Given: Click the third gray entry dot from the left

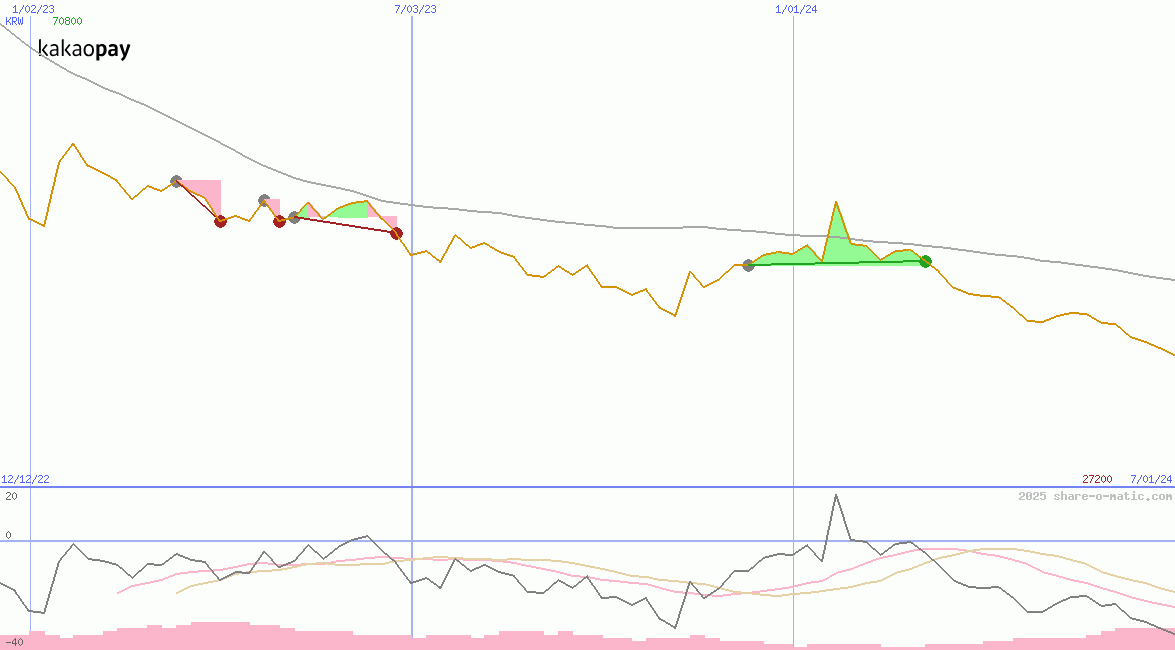Looking at the screenshot, I should point(294,217).
